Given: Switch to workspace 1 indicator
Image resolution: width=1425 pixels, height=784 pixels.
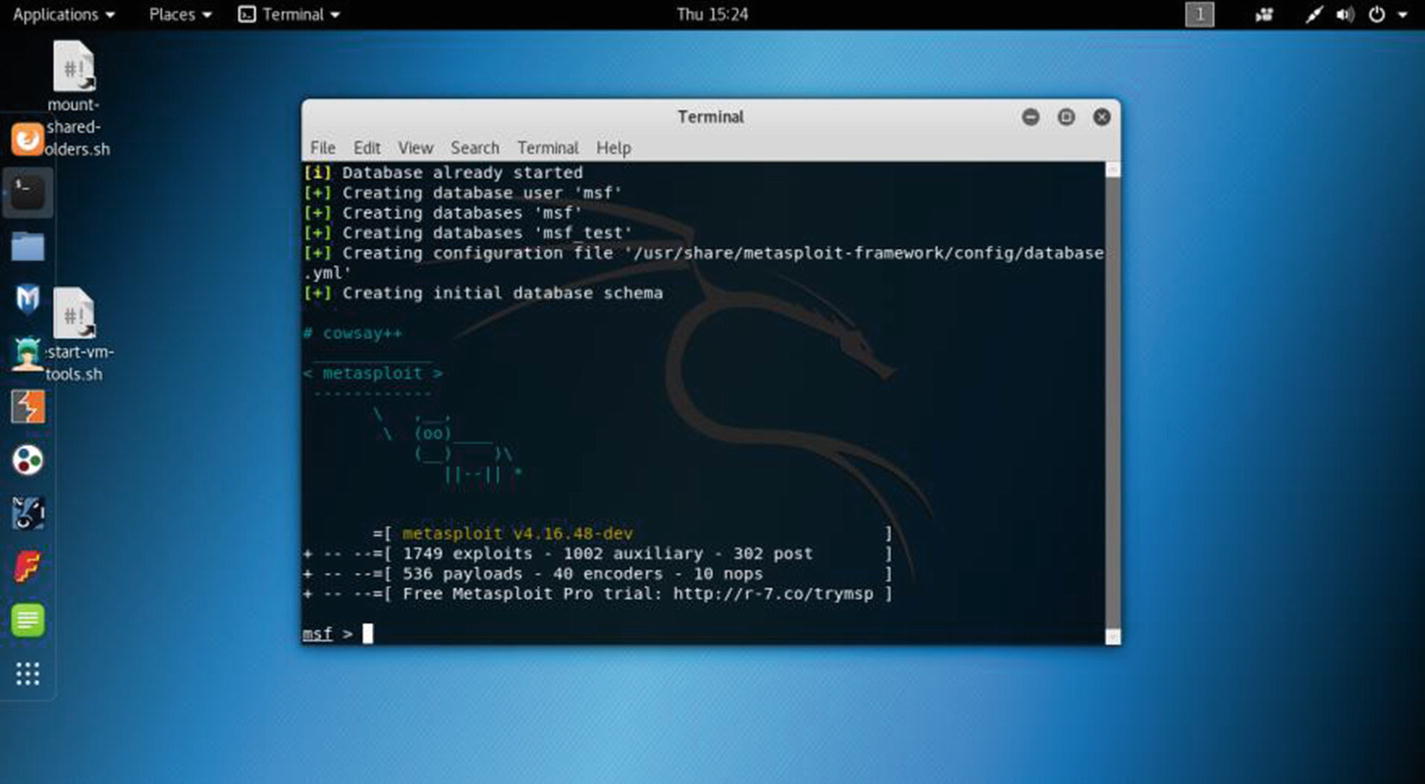Looking at the screenshot, I should coord(1200,15).
